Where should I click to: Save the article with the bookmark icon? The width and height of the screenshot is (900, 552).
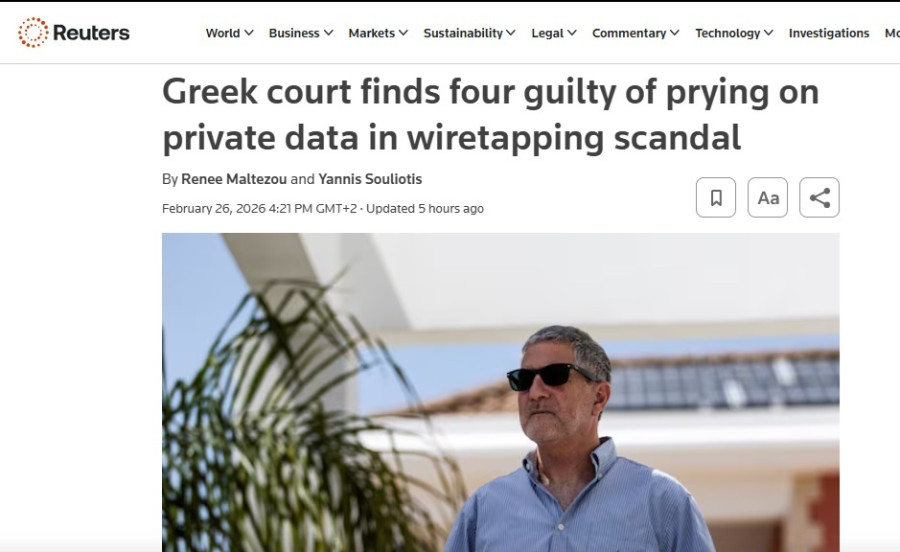click(716, 197)
